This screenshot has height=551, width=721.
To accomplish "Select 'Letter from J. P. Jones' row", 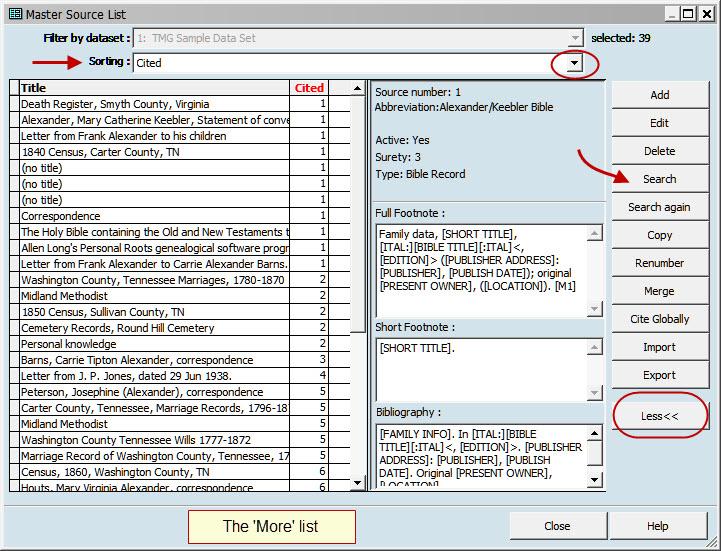I will point(179,376).
